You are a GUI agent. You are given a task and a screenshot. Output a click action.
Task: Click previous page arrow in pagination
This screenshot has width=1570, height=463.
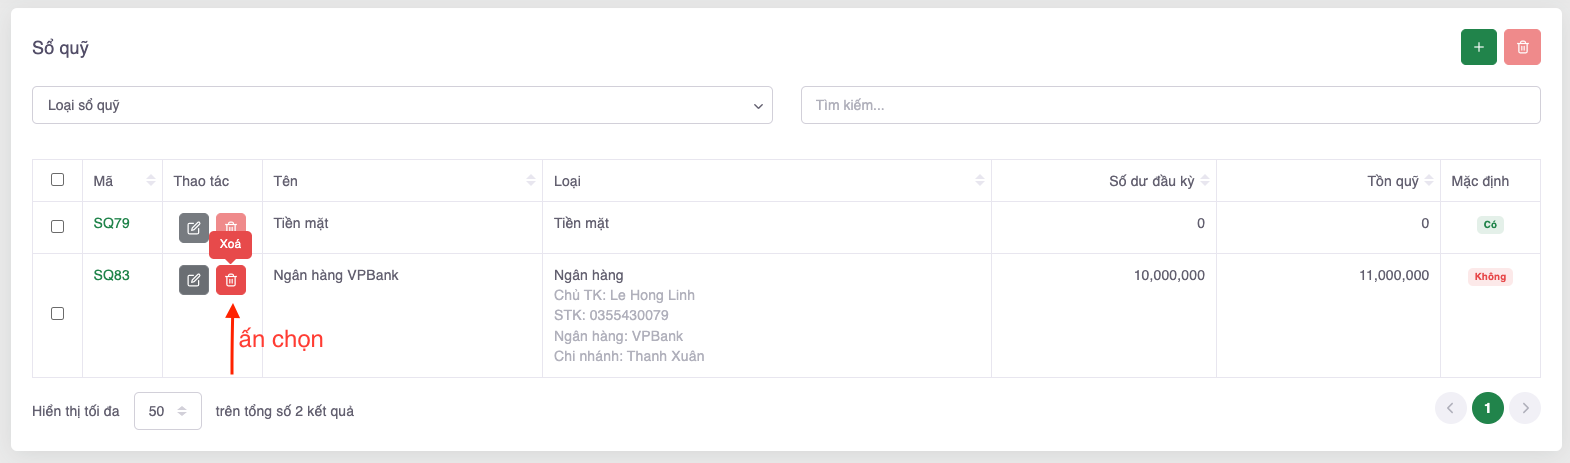coord(1450,408)
